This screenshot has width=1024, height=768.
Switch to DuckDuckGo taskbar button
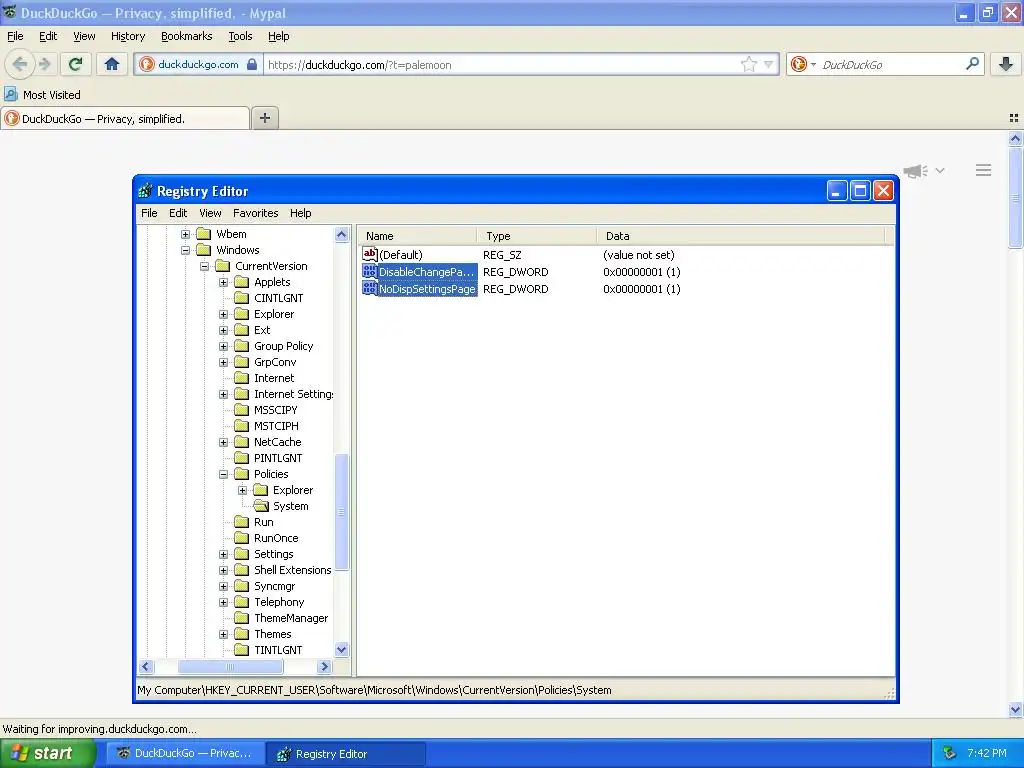pyautogui.click(x=185, y=754)
